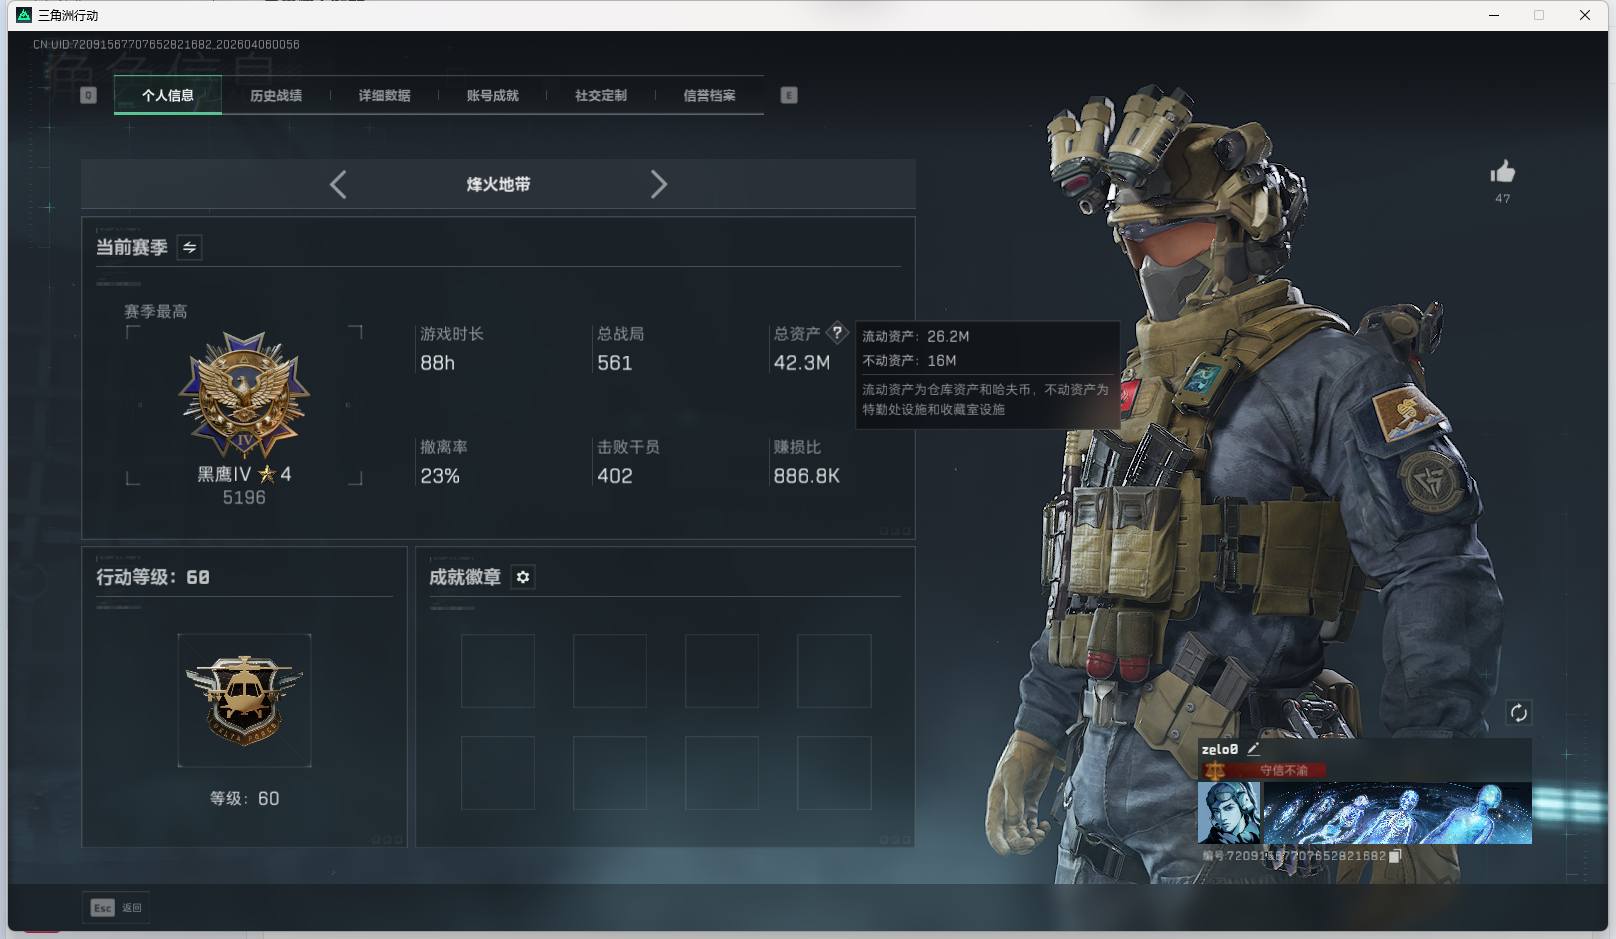This screenshot has height=939, width=1616.
Task: Click the 黑鹰IV rank badge emblem
Action: point(244,396)
